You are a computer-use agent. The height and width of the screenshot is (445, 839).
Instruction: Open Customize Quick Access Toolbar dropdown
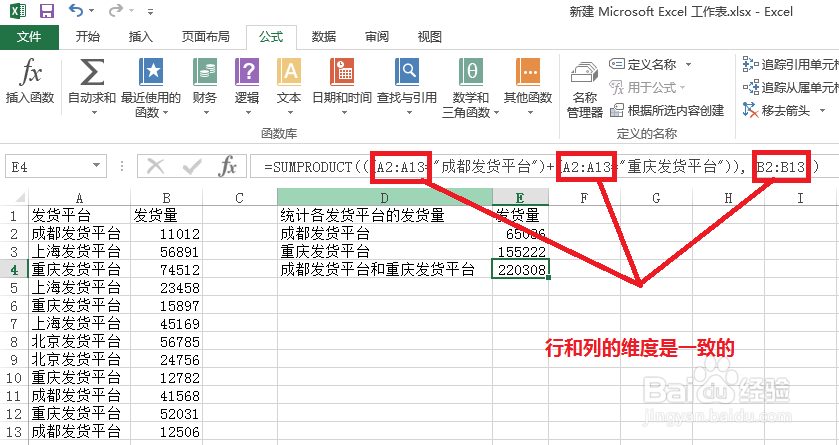pos(150,12)
